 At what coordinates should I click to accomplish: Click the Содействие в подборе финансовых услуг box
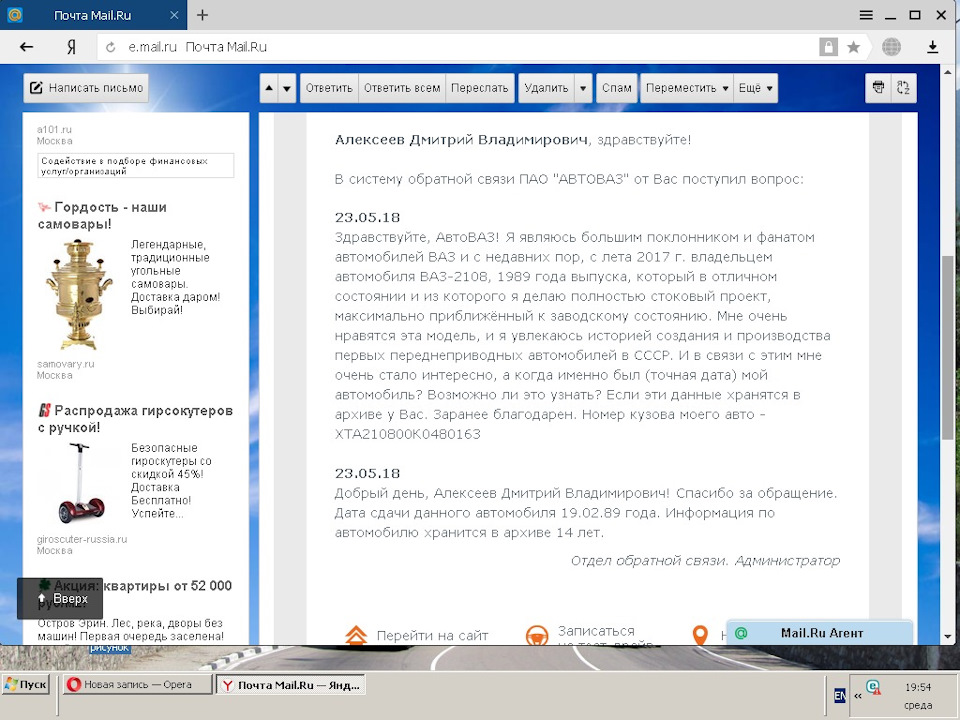tap(135, 165)
